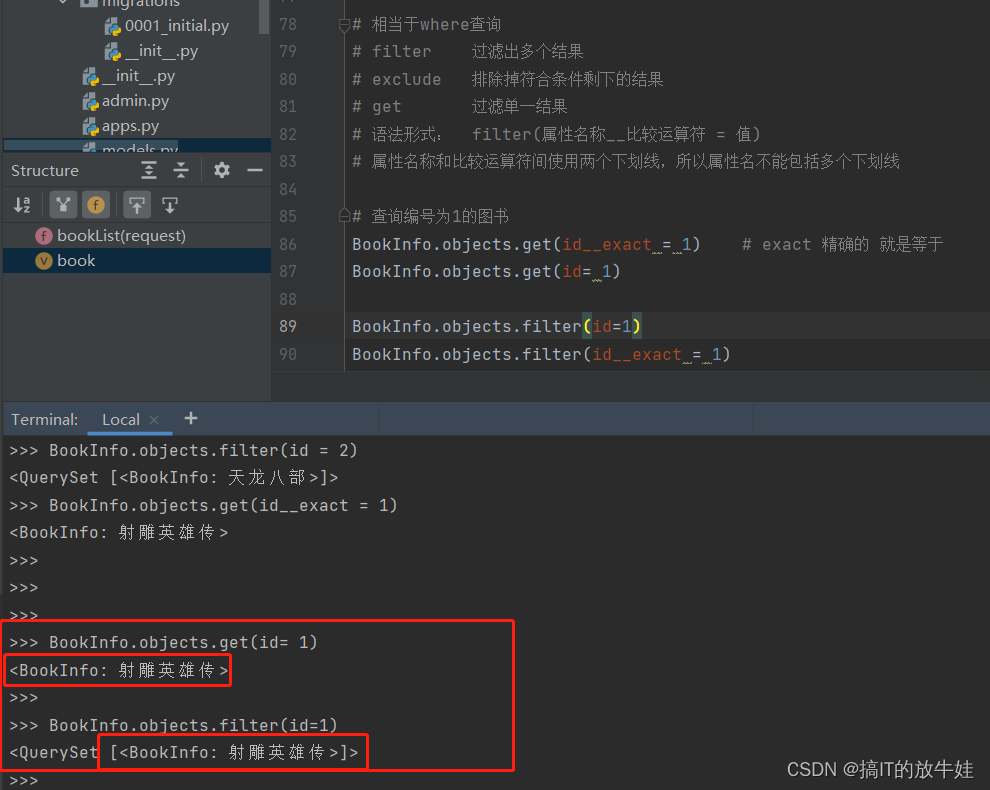This screenshot has height=790, width=990.
Task: Click the Expand All icon in Structure panel
Action: point(149,170)
